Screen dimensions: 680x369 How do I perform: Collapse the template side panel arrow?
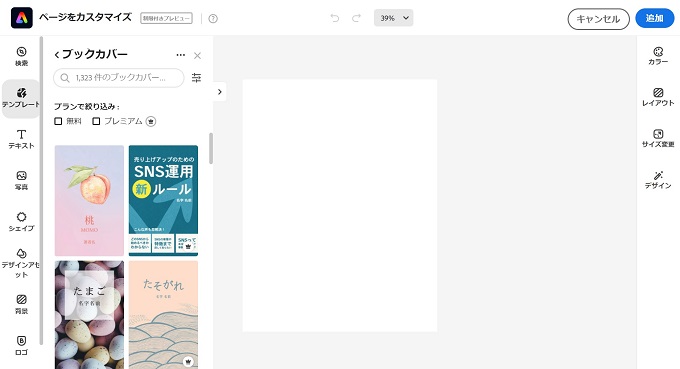click(219, 92)
